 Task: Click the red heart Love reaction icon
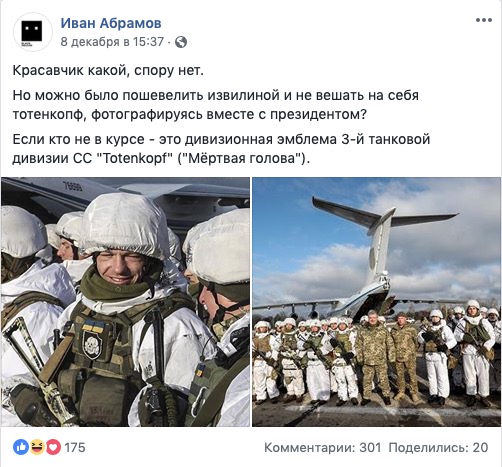(x=53, y=447)
